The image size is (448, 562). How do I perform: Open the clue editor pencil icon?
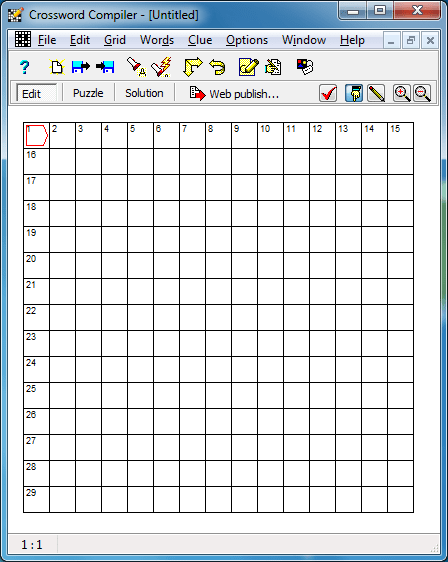tap(248, 67)
